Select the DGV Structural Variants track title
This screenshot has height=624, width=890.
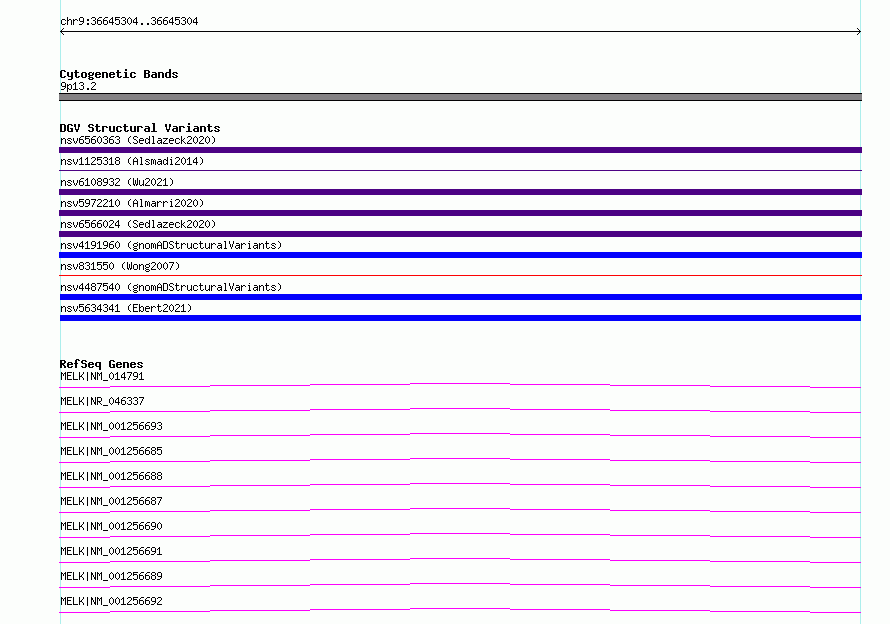click(140, 128)
